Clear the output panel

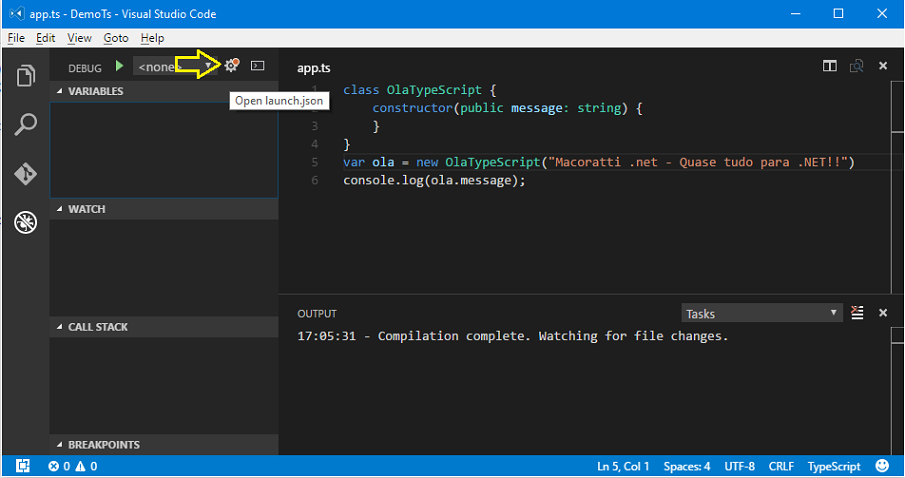pyautogui.click(x=857, y=313)
